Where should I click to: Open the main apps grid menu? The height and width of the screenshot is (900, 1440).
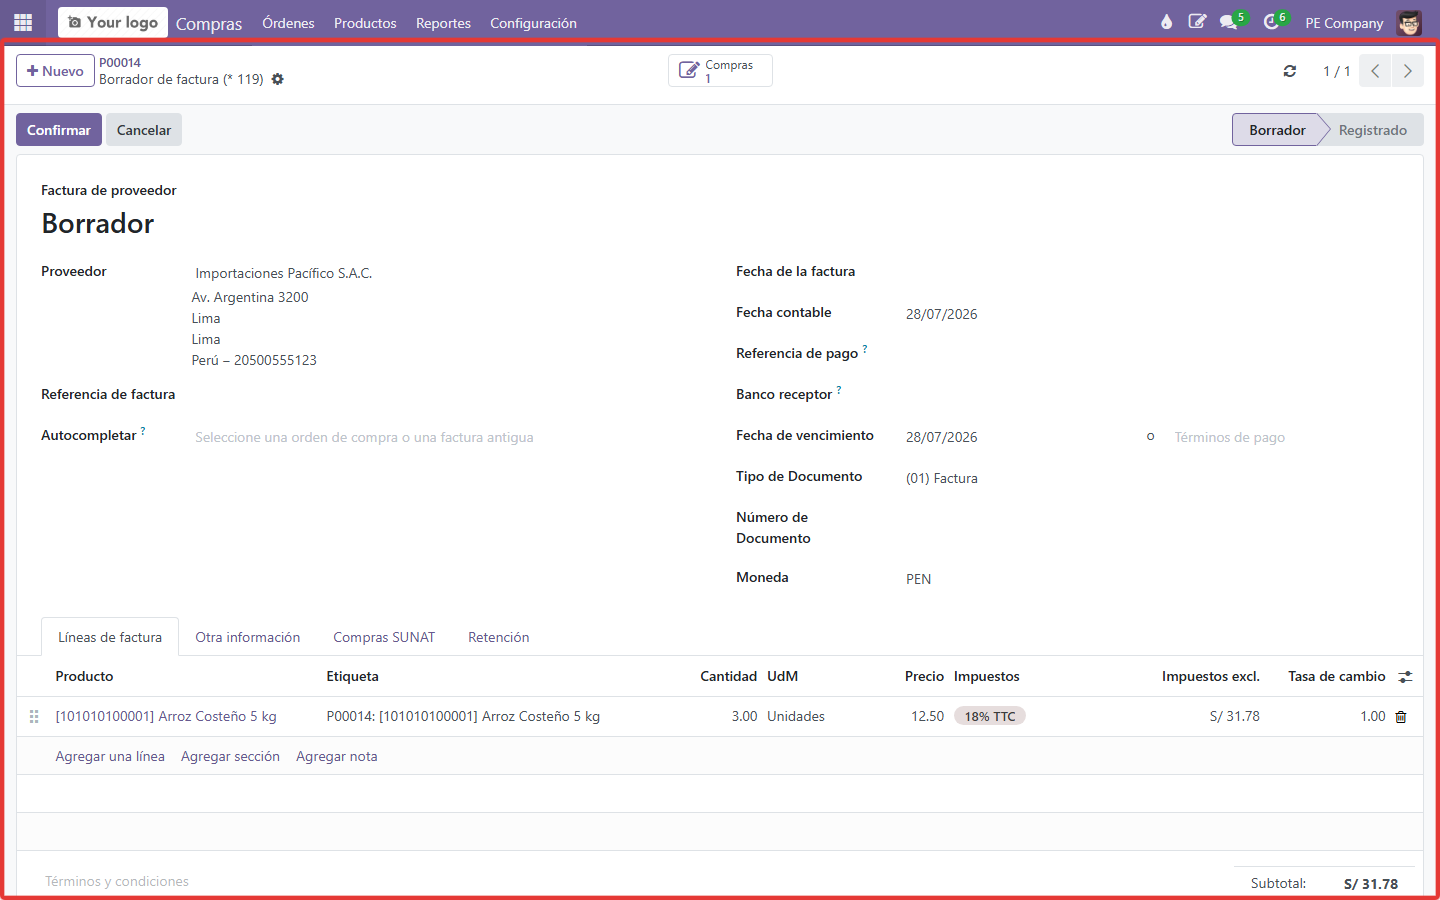(23, 22)
